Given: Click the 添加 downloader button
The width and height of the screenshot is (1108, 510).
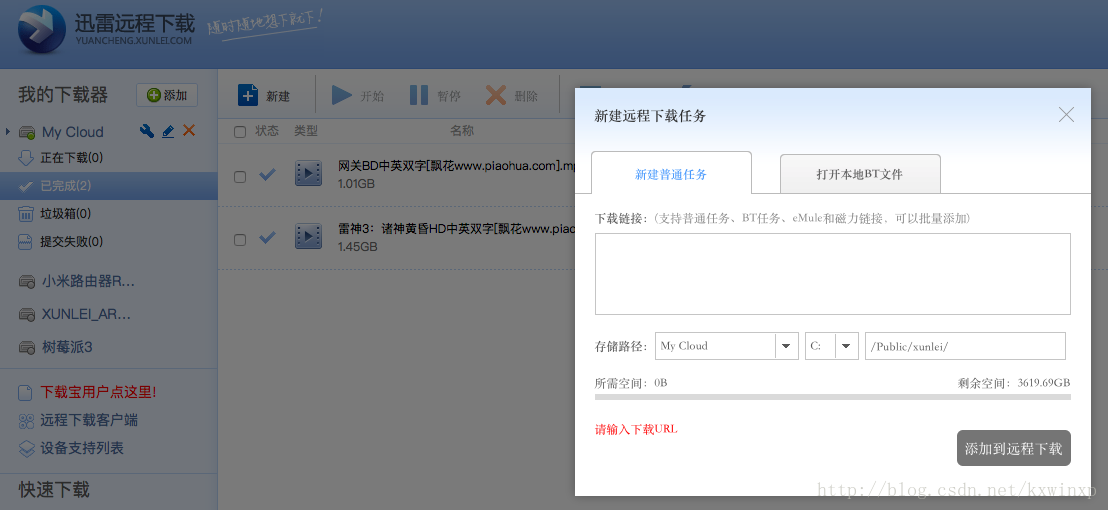Looking at the screenshot, I should coord(167,95).
